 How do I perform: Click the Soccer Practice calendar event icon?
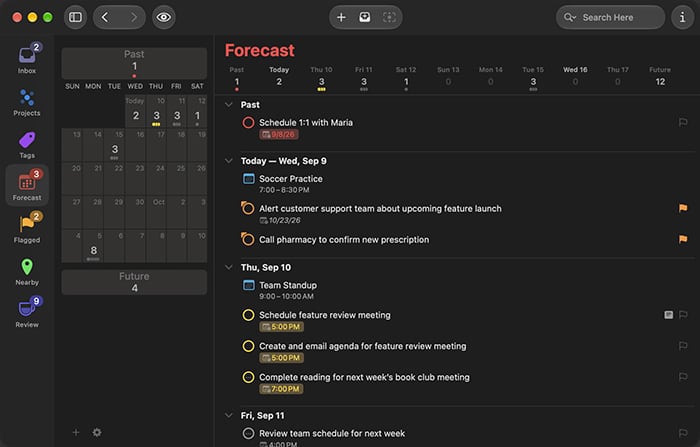coord(249,179)
